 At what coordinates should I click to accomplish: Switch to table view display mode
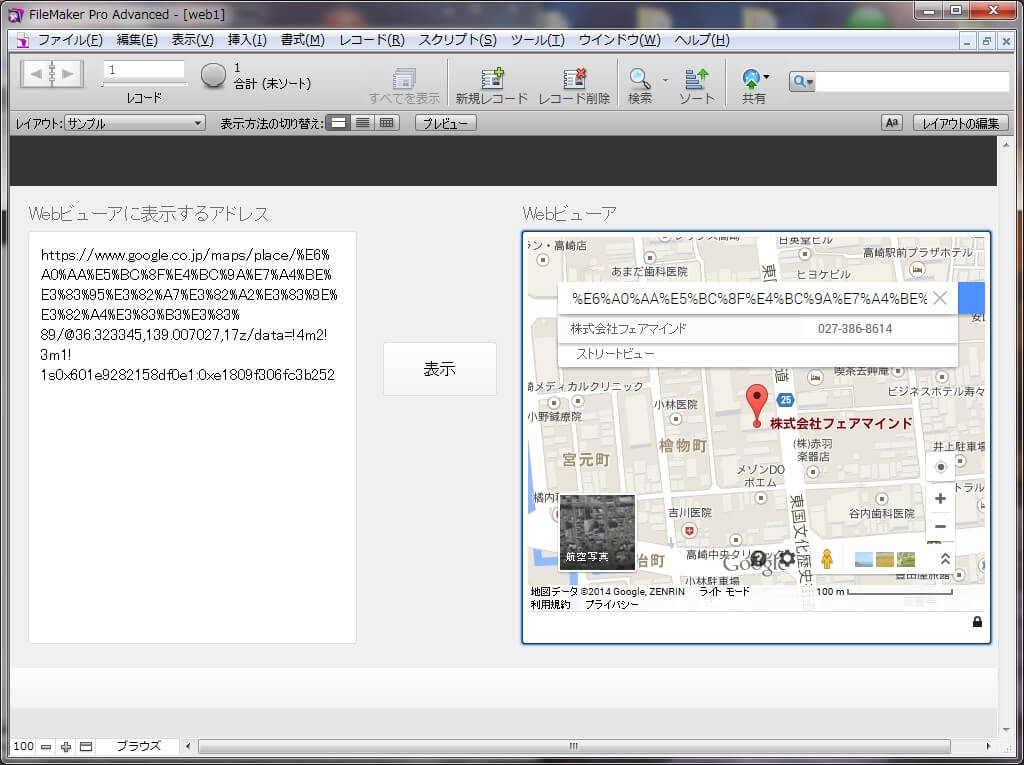tap(387, 123)
